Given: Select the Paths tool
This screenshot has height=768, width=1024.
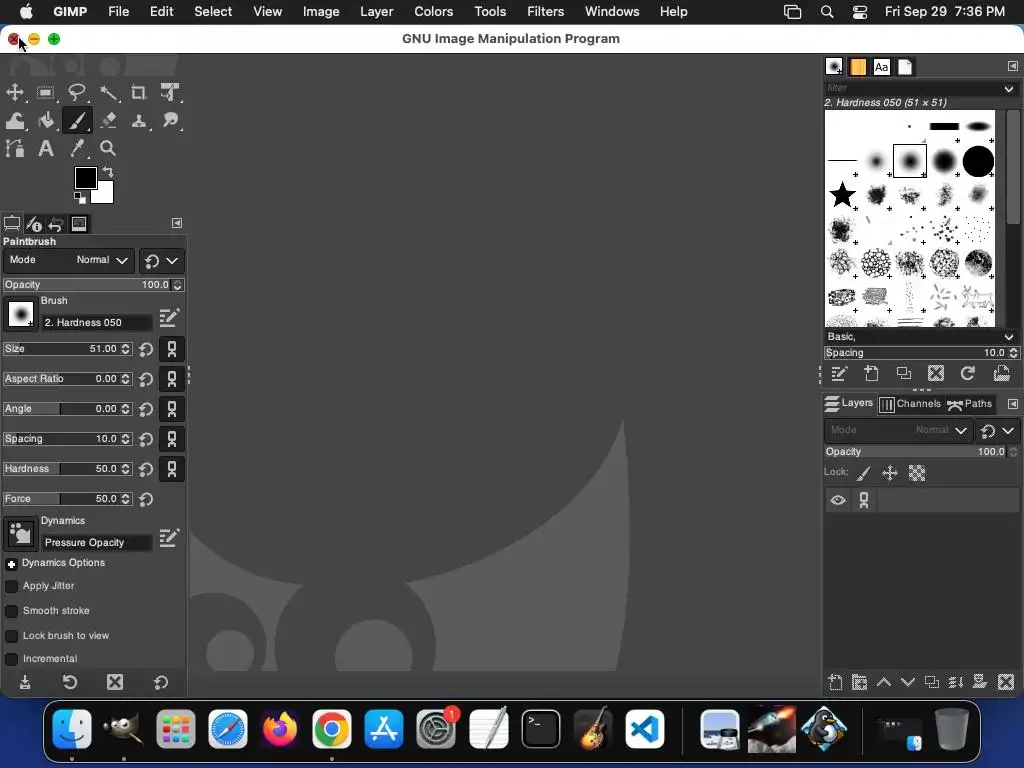Looking at the screenshot, I should coord(15,148).
